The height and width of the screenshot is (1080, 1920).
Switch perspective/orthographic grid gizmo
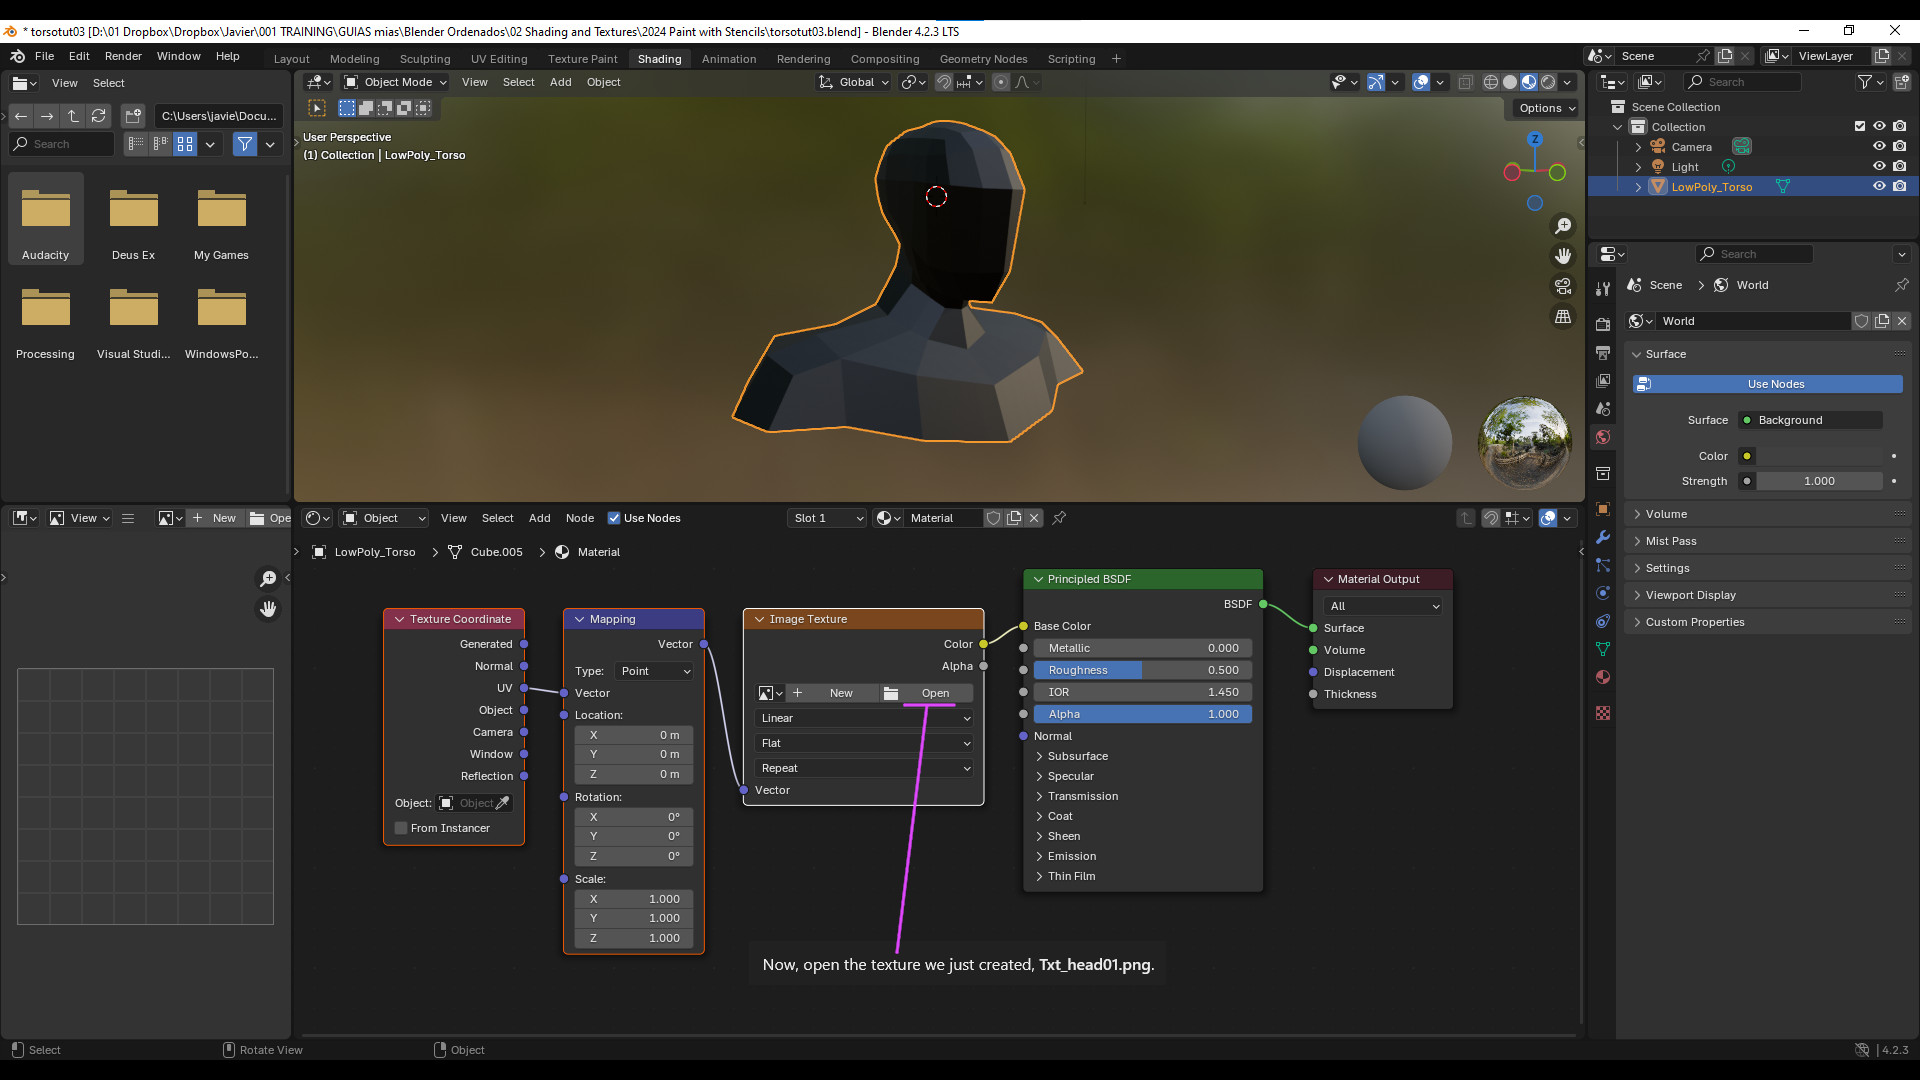[x=1563, y=317]
